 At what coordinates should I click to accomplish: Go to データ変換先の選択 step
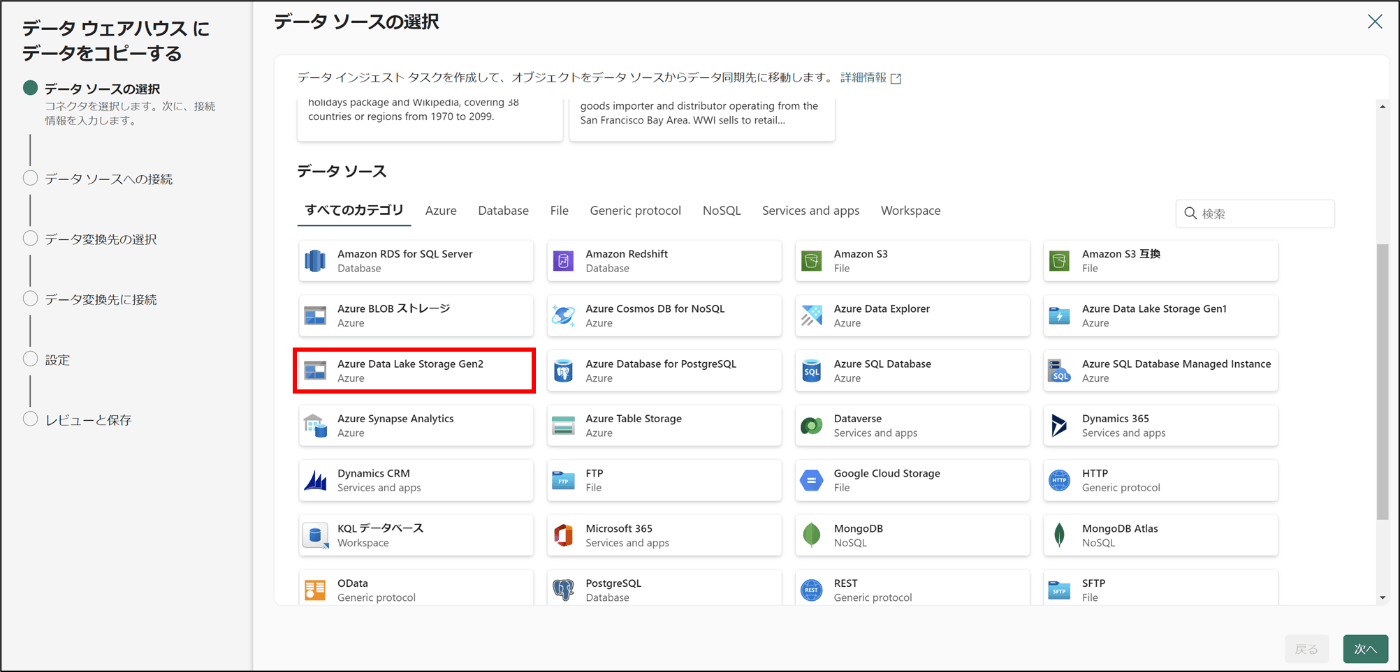point(90,239)
